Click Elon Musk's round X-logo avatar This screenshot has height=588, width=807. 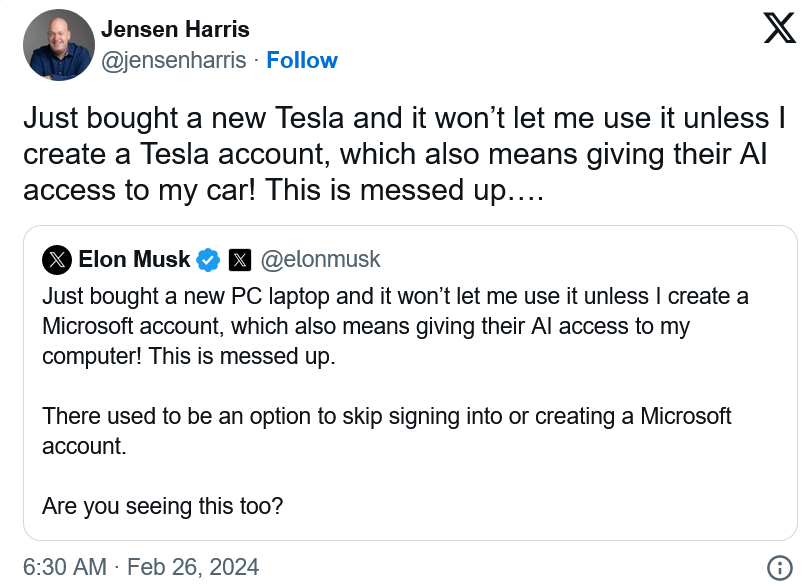[56, 260]
